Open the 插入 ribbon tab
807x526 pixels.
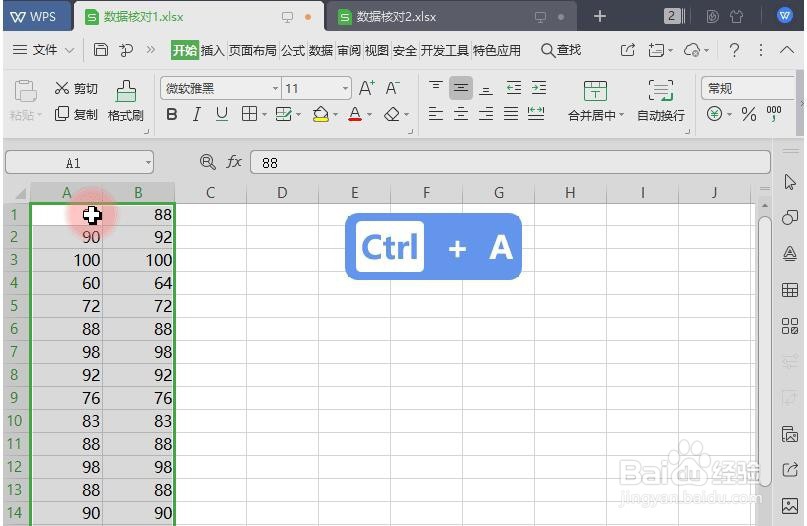pos(213,50)
